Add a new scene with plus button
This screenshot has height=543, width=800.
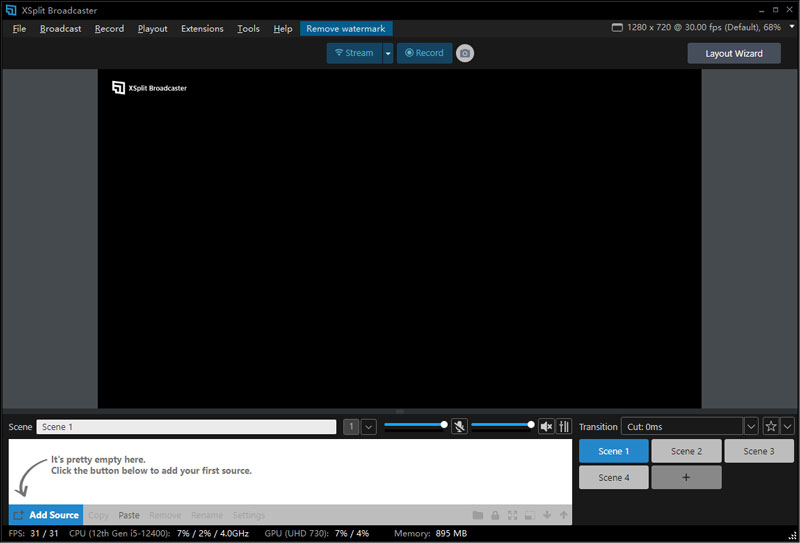click(686, 477)
